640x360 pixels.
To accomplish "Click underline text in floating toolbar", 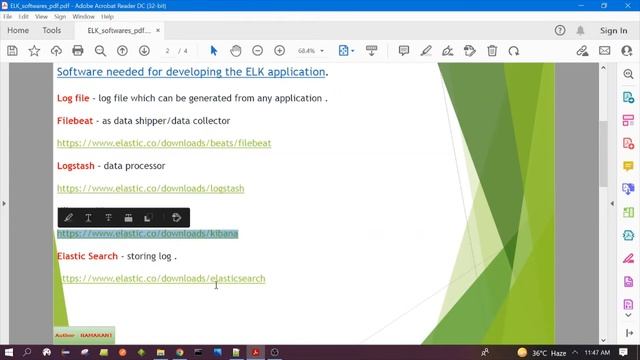I will [88, 218].
